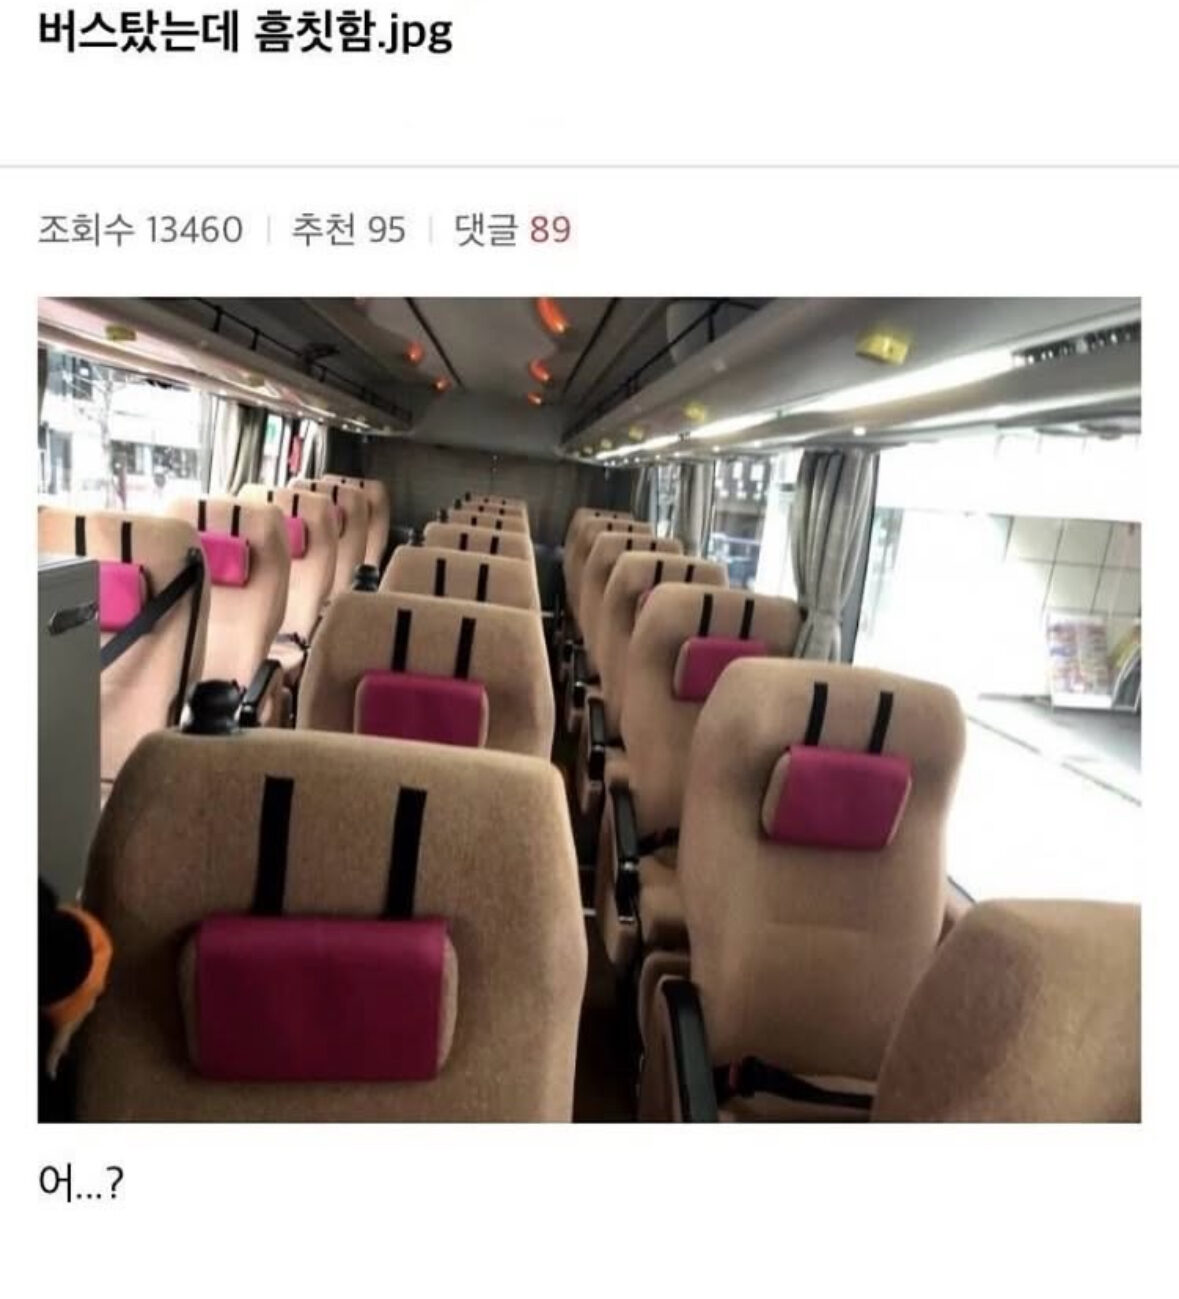Click the black knob atop left seat

(212, 702)
